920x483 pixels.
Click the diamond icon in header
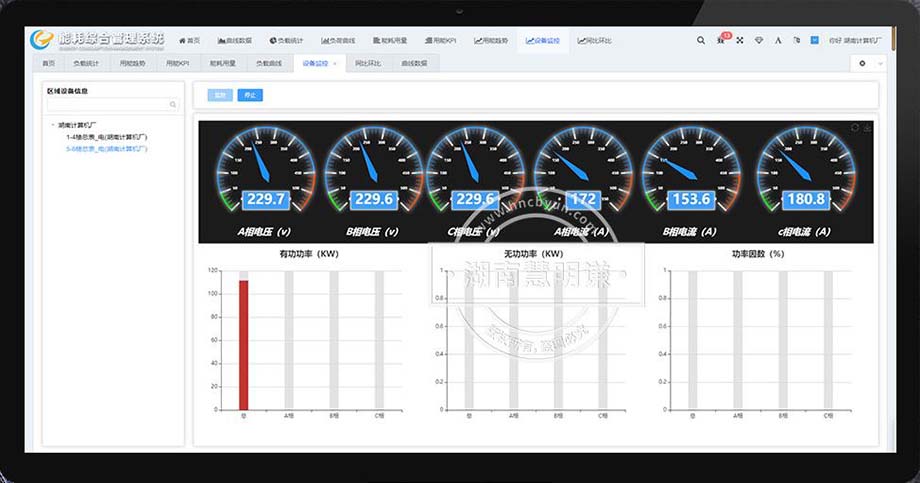pos(759,40)
